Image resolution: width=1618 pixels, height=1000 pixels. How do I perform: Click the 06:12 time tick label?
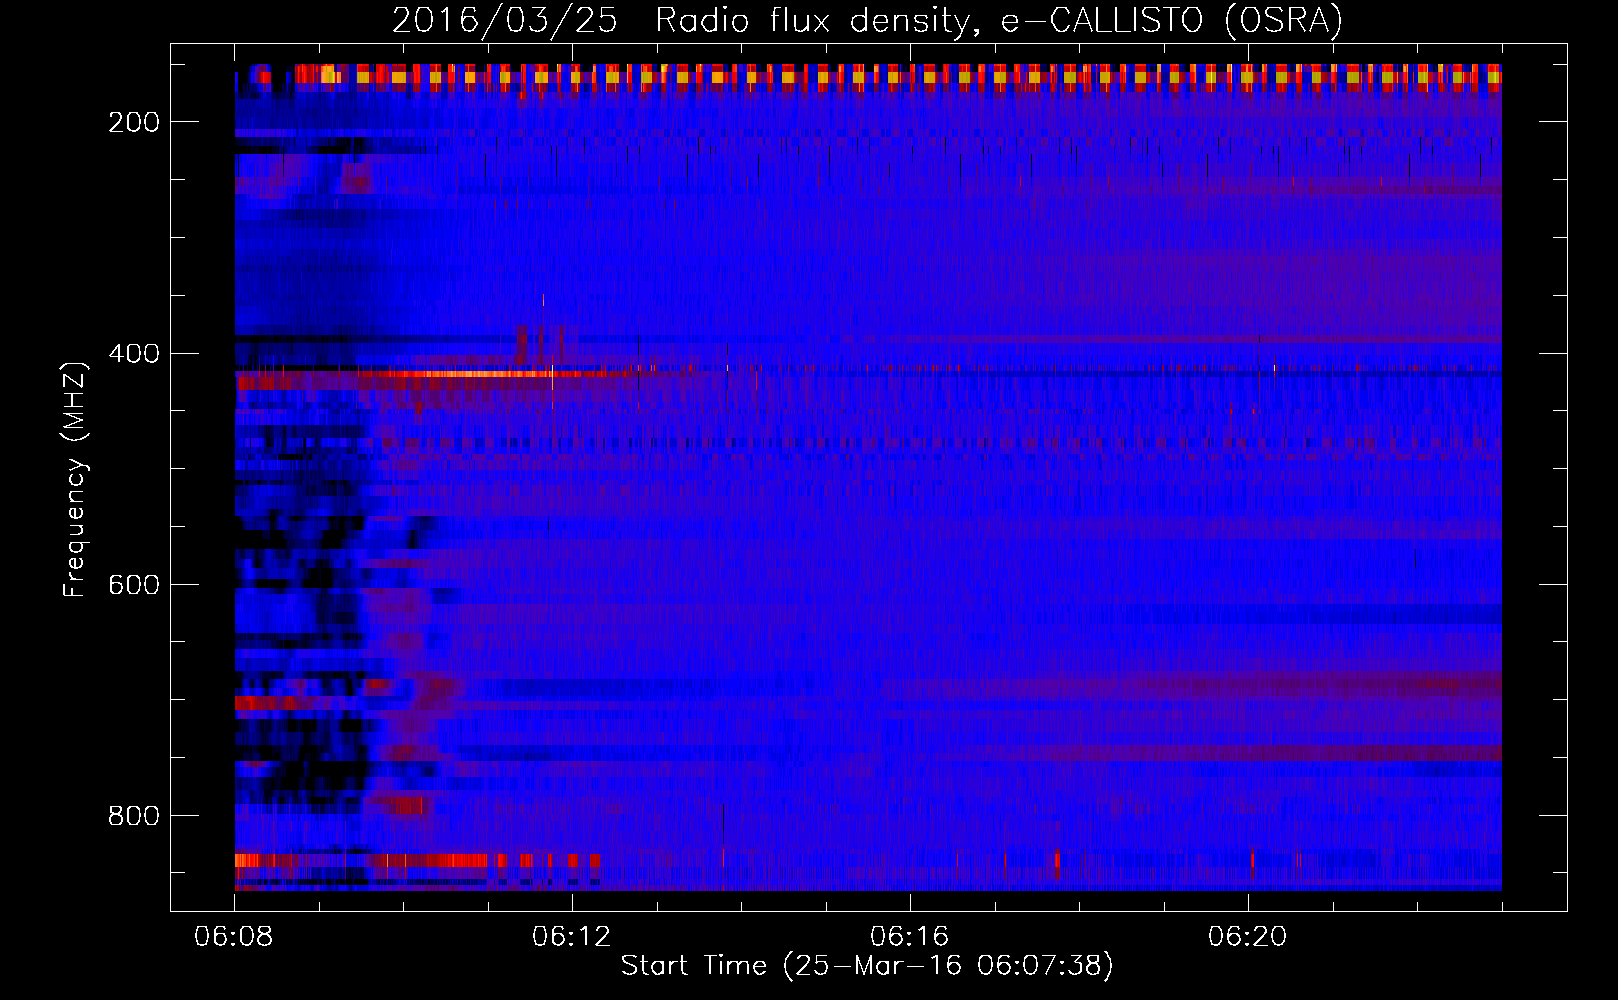572,937
